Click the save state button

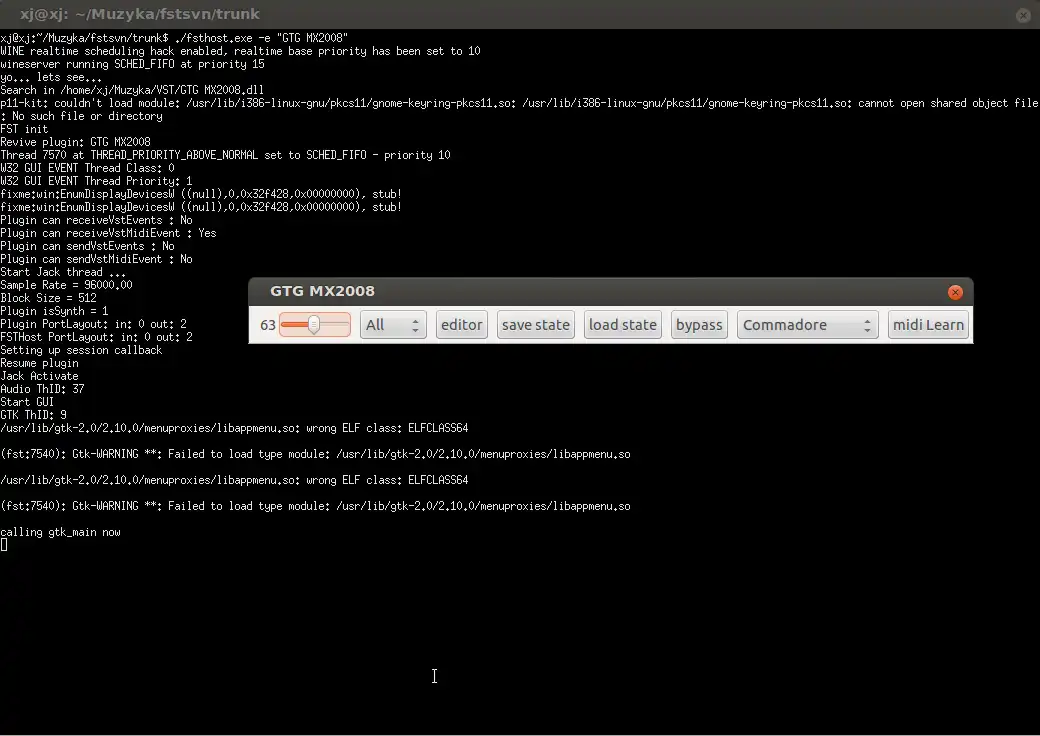(x=536, y=325)
